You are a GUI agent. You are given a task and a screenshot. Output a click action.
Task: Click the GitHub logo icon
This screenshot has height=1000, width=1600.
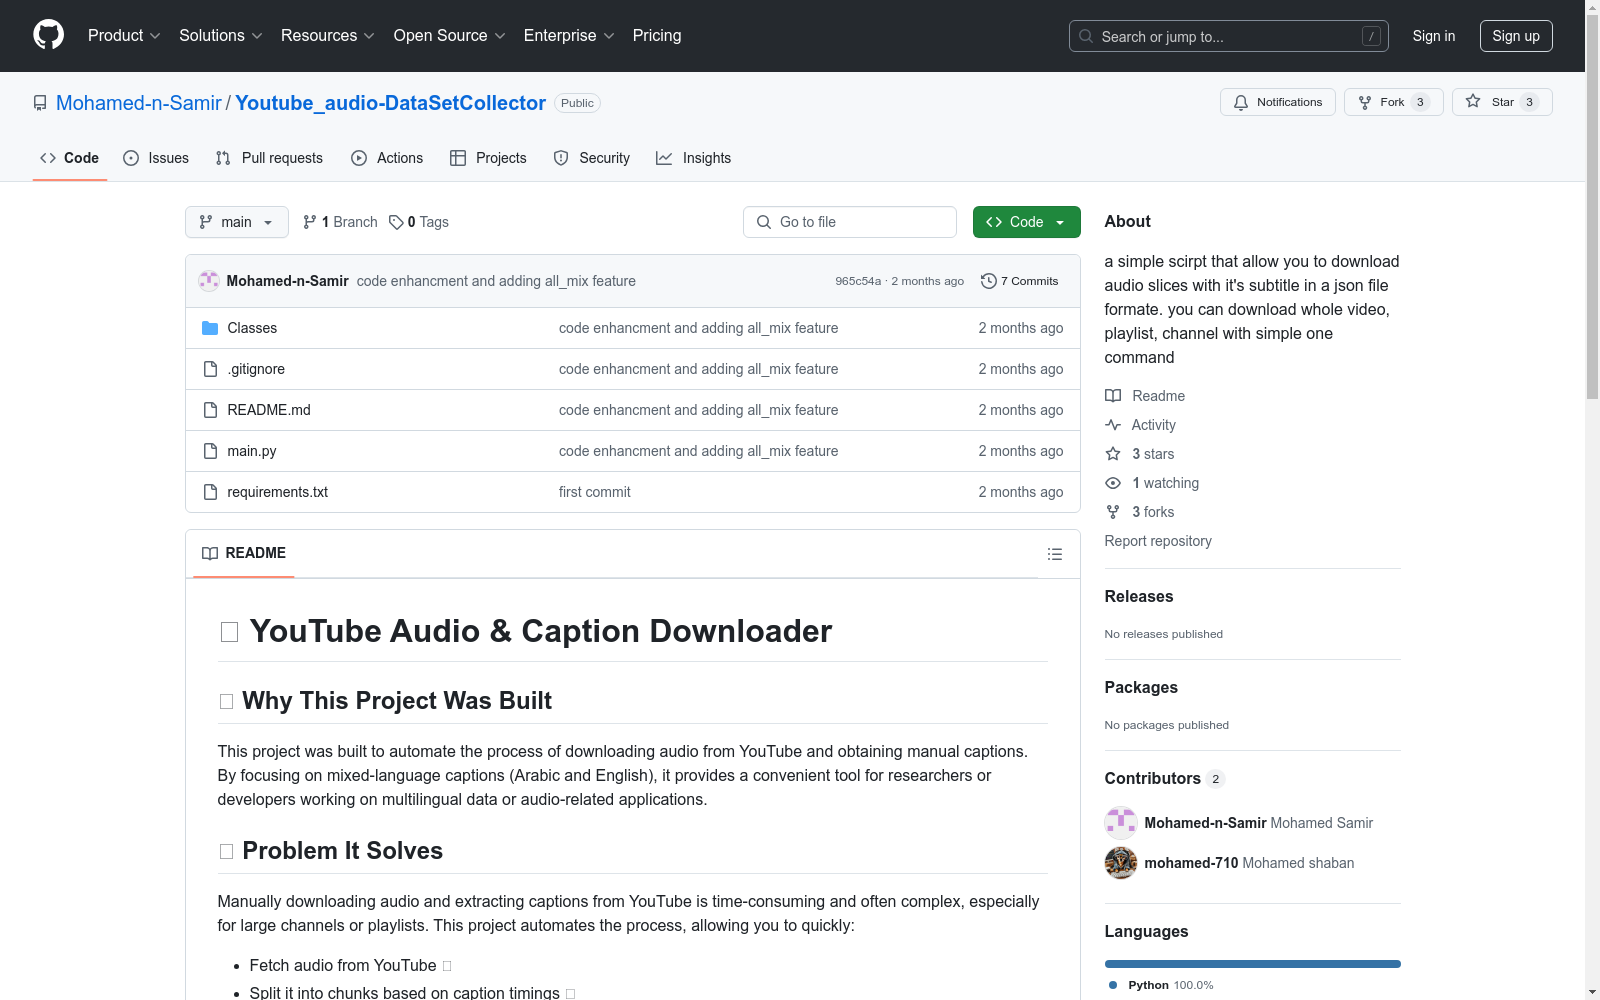(48, 35)
